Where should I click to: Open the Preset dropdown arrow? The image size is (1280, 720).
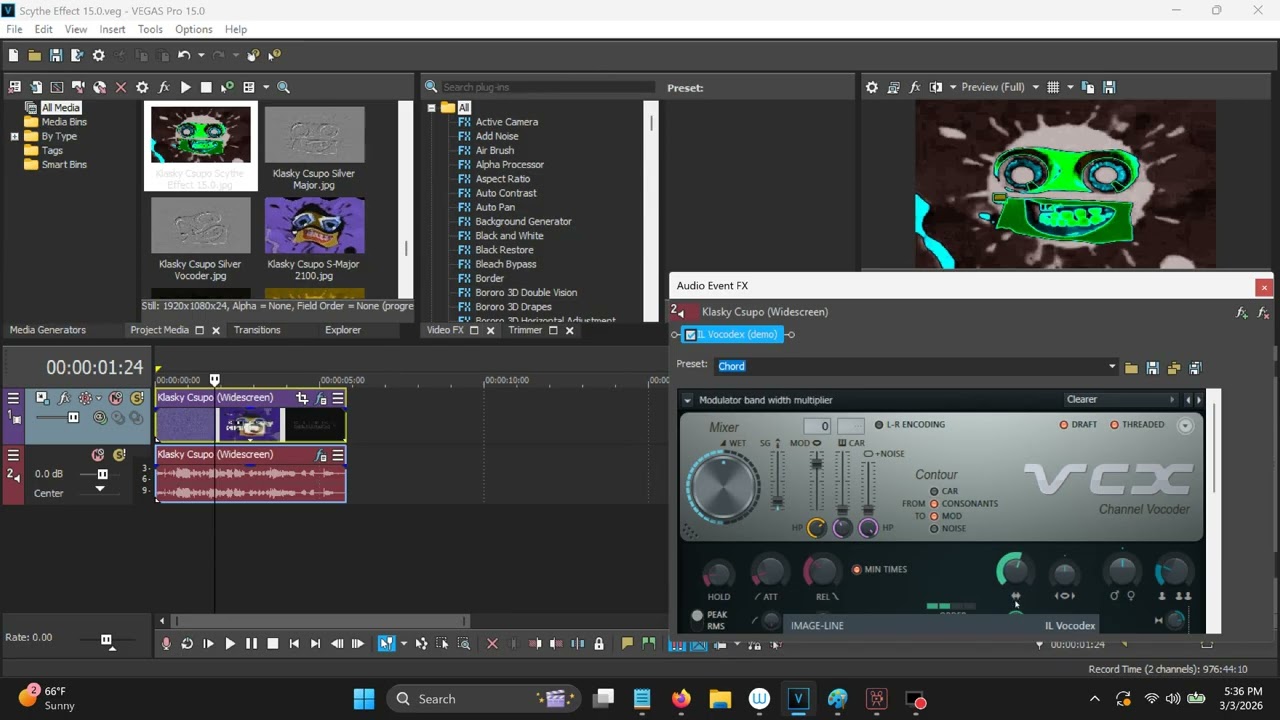pos(1112,367)
